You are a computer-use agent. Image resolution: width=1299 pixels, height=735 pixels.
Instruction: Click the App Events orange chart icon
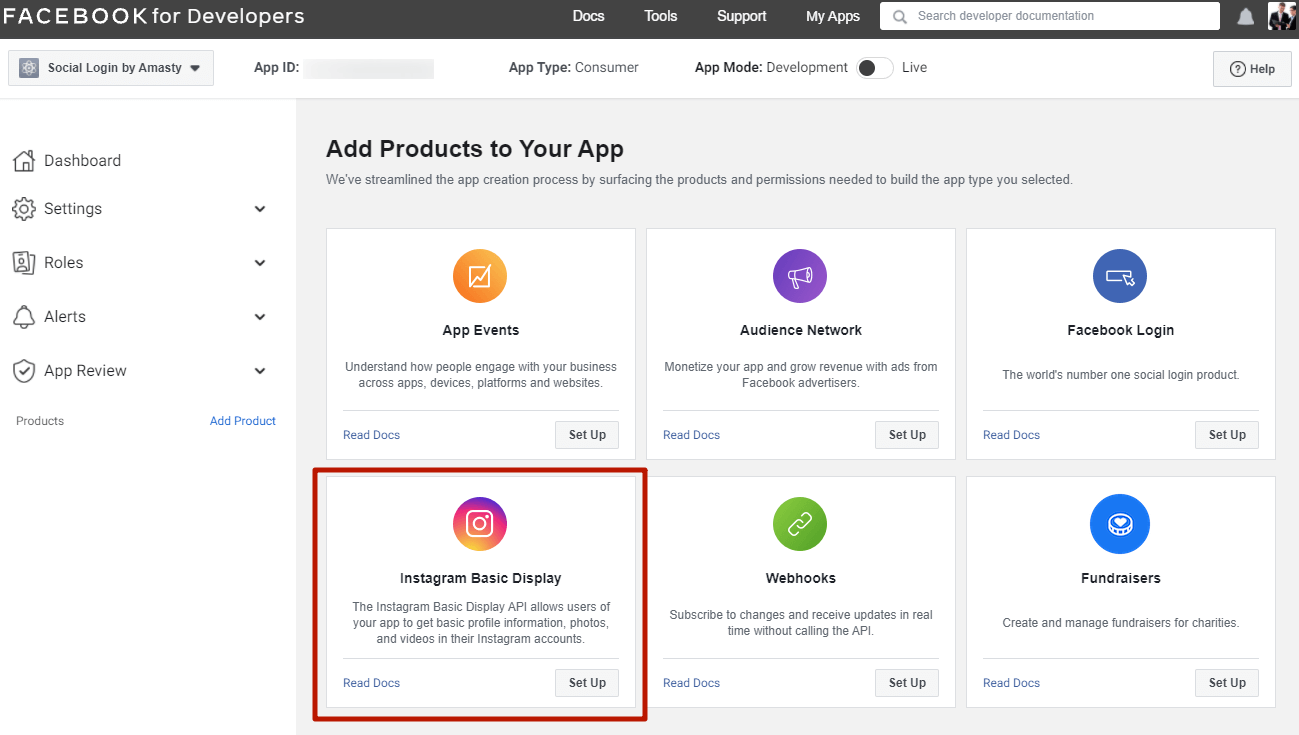pyautogui.click(x=480, y=276)
